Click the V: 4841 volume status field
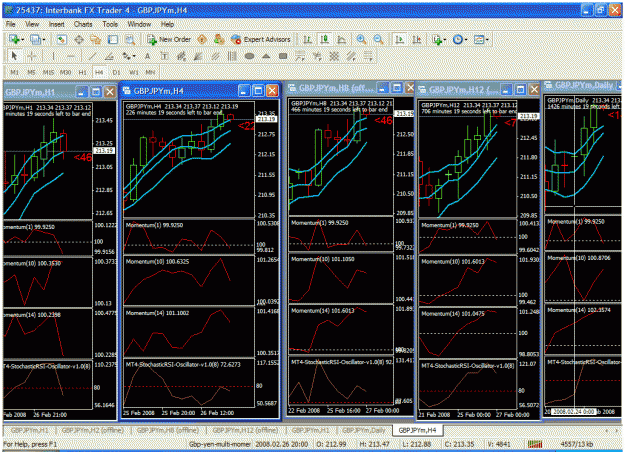Screen dimensions: 625x452 click(498, 444)
